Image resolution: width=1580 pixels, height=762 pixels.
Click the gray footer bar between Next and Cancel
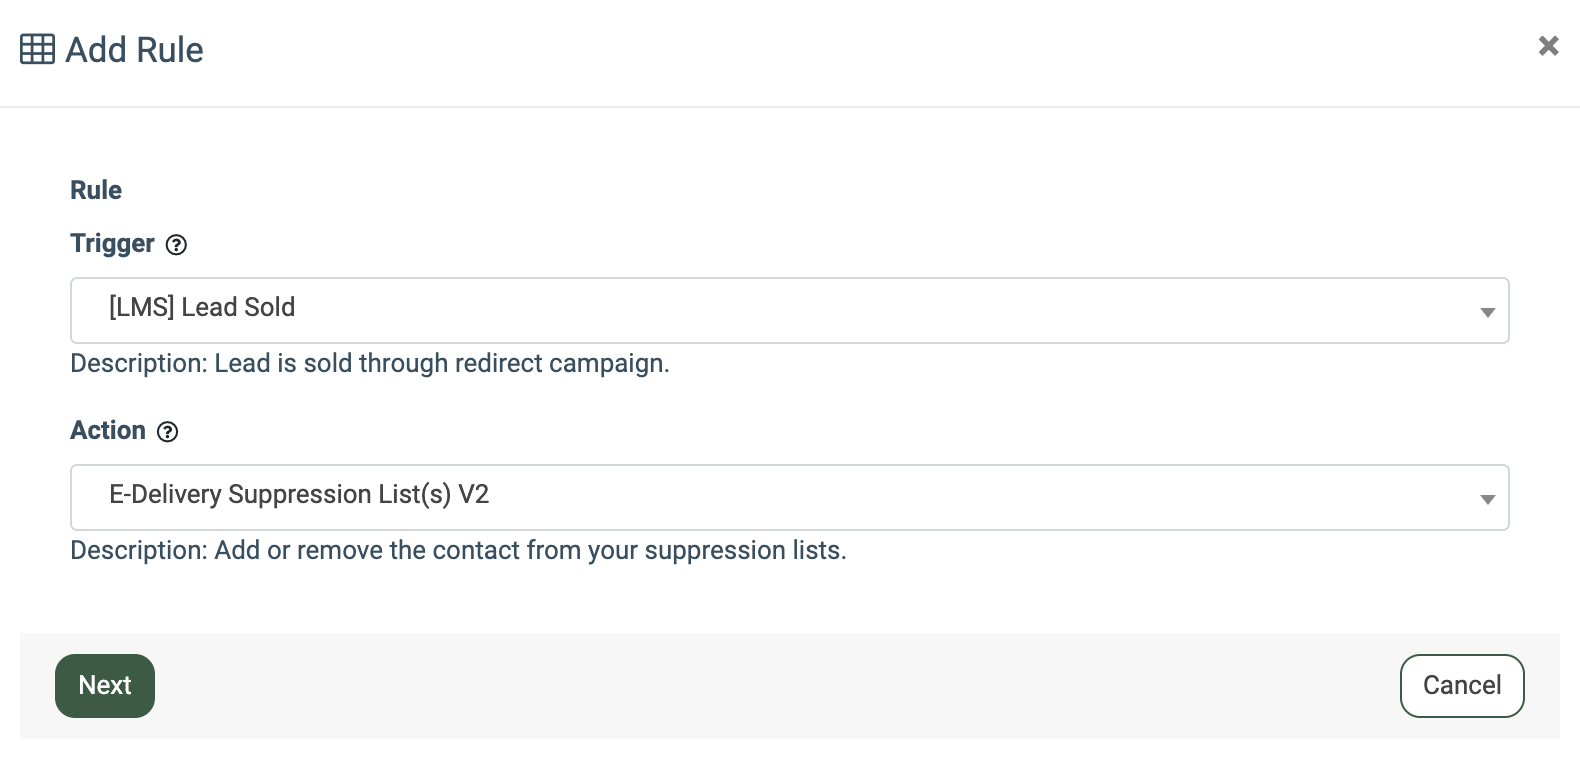pyautogui.click(x=777, y=686)
